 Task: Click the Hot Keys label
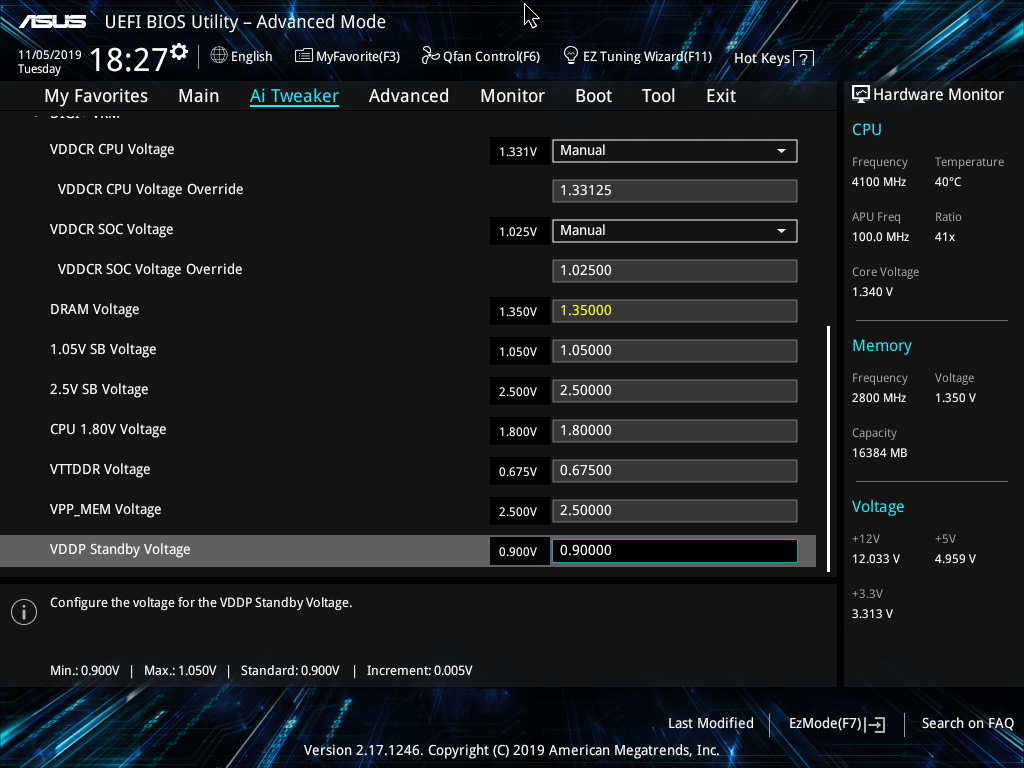point(762,58)
